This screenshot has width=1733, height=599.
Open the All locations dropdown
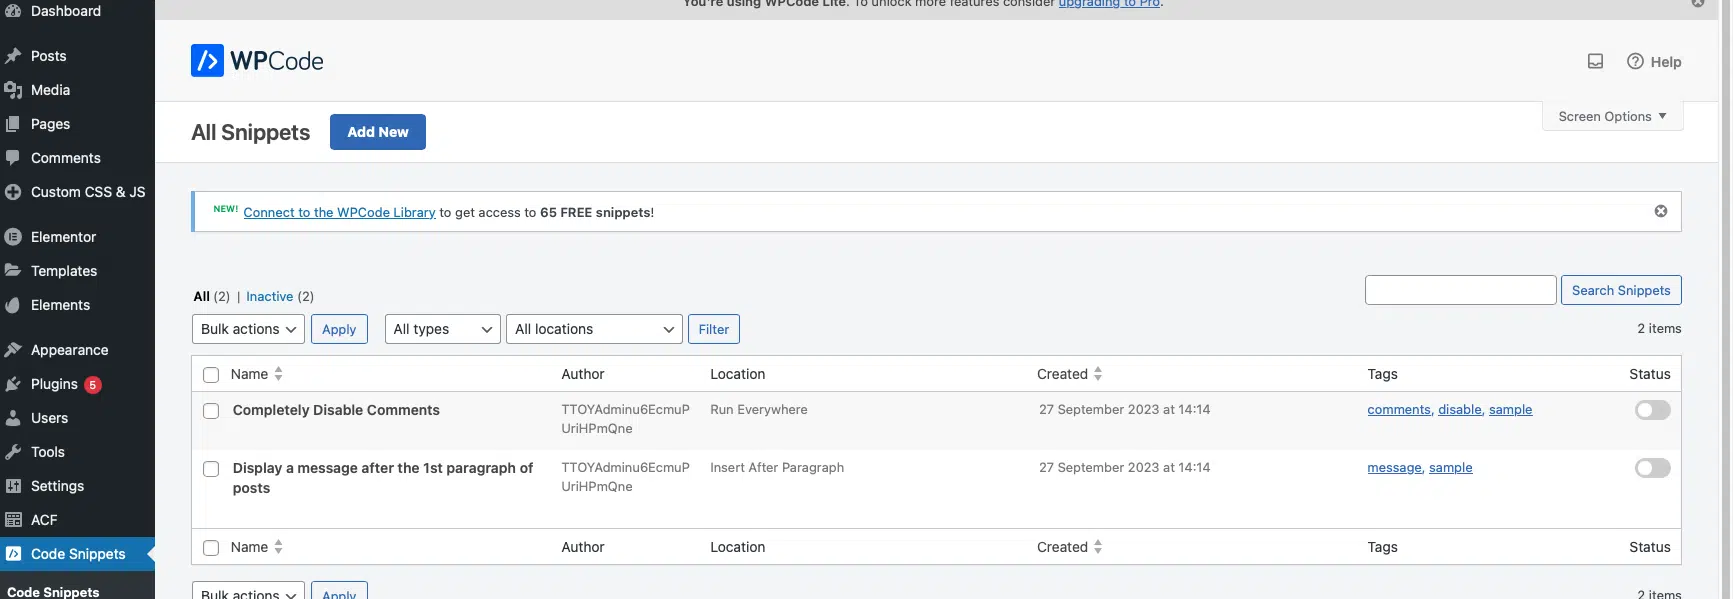(594, 329)
